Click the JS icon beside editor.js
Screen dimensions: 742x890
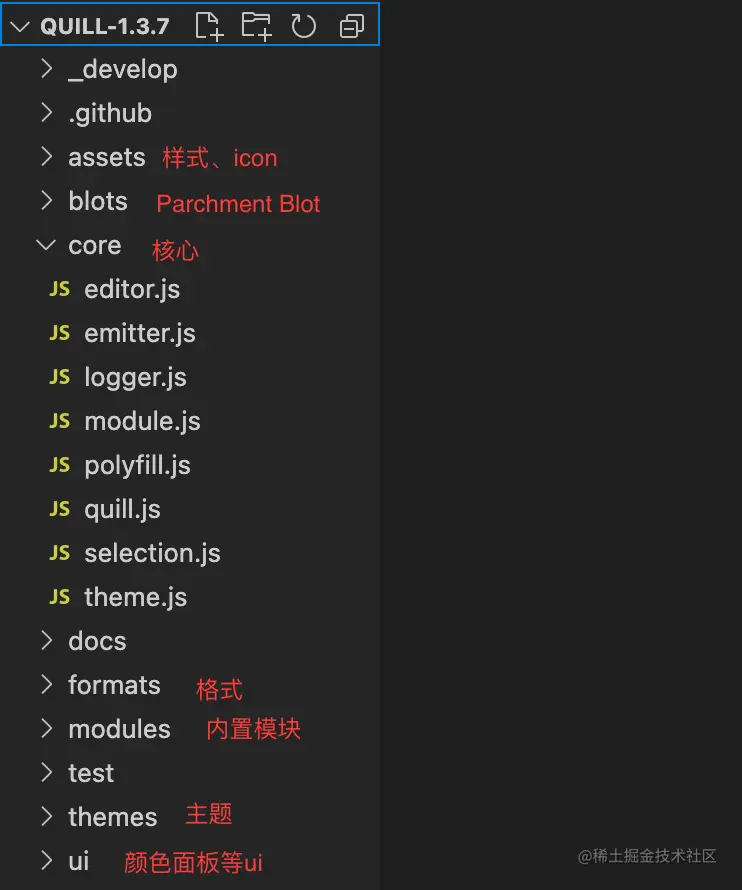coord(58,289)
